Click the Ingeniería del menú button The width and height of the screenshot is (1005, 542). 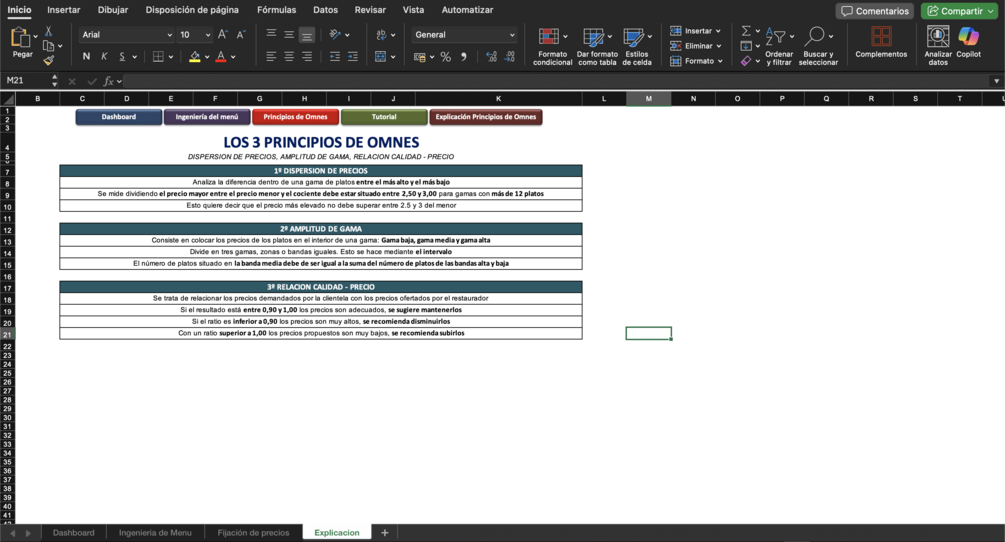point(207,117)
